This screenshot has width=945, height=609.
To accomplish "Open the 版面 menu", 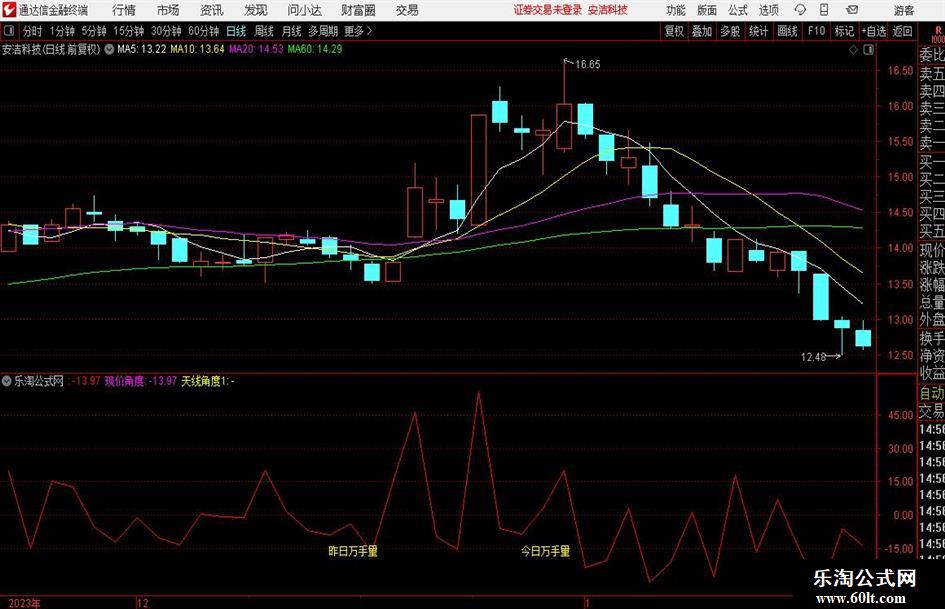I will pyautogui.click(x=707, y=10).
